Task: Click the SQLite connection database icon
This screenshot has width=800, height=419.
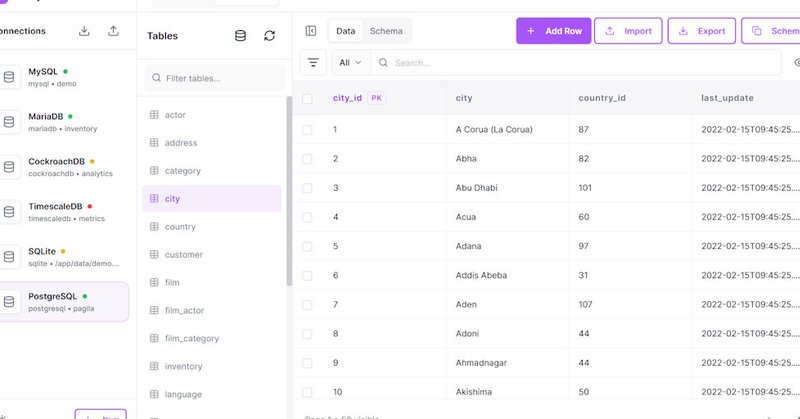Action: 9,257
